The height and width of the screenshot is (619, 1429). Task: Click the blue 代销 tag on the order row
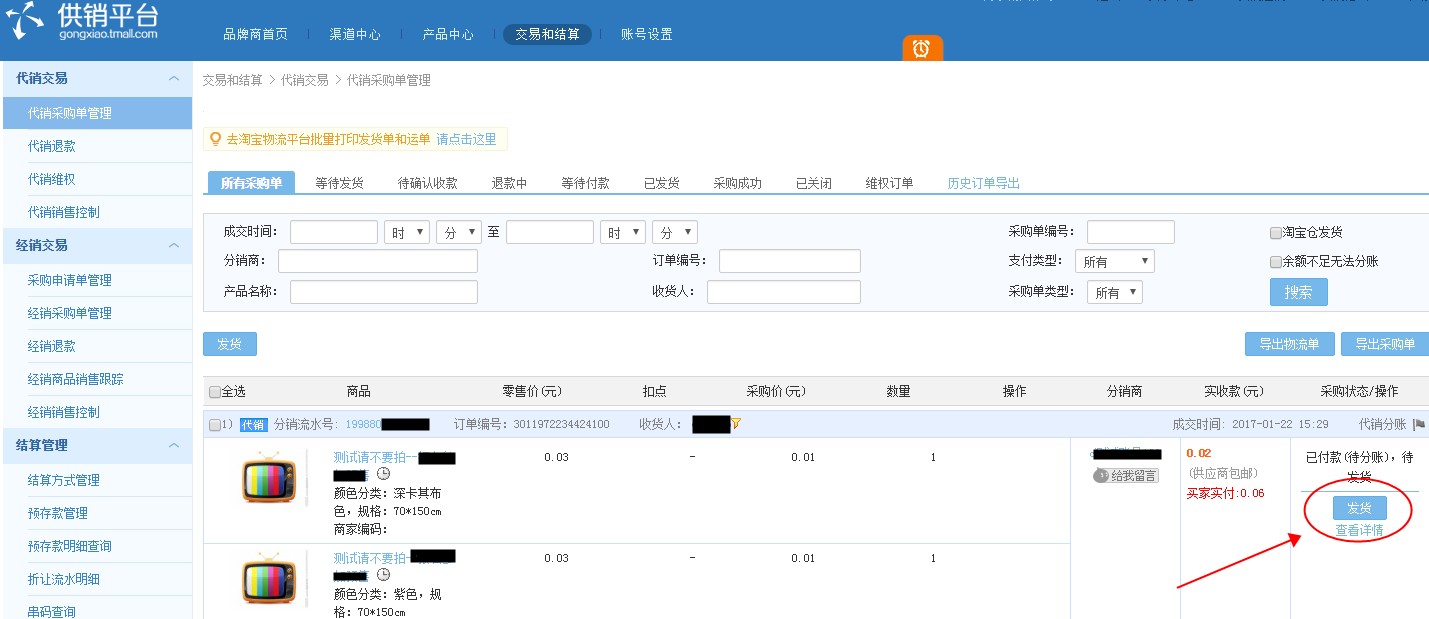(253, 424)
